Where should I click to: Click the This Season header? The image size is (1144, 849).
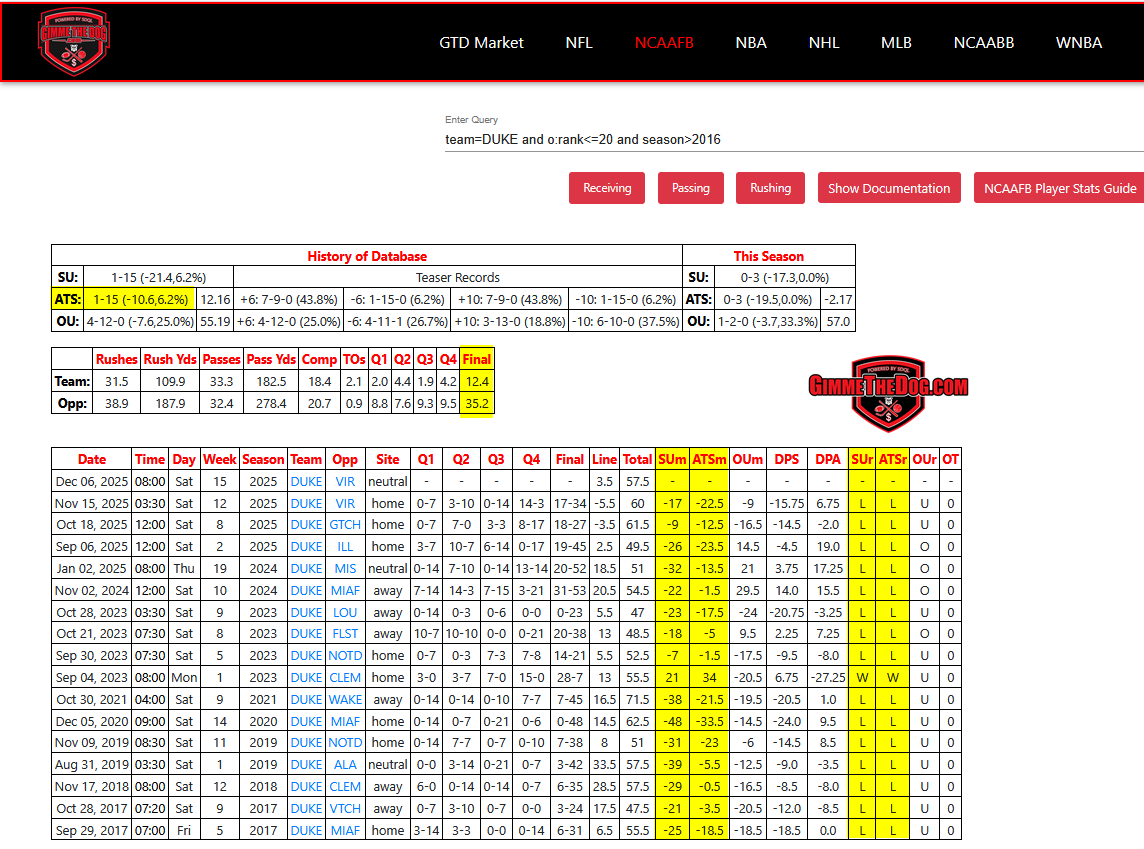pyautogui.click(x=768, y=257)
